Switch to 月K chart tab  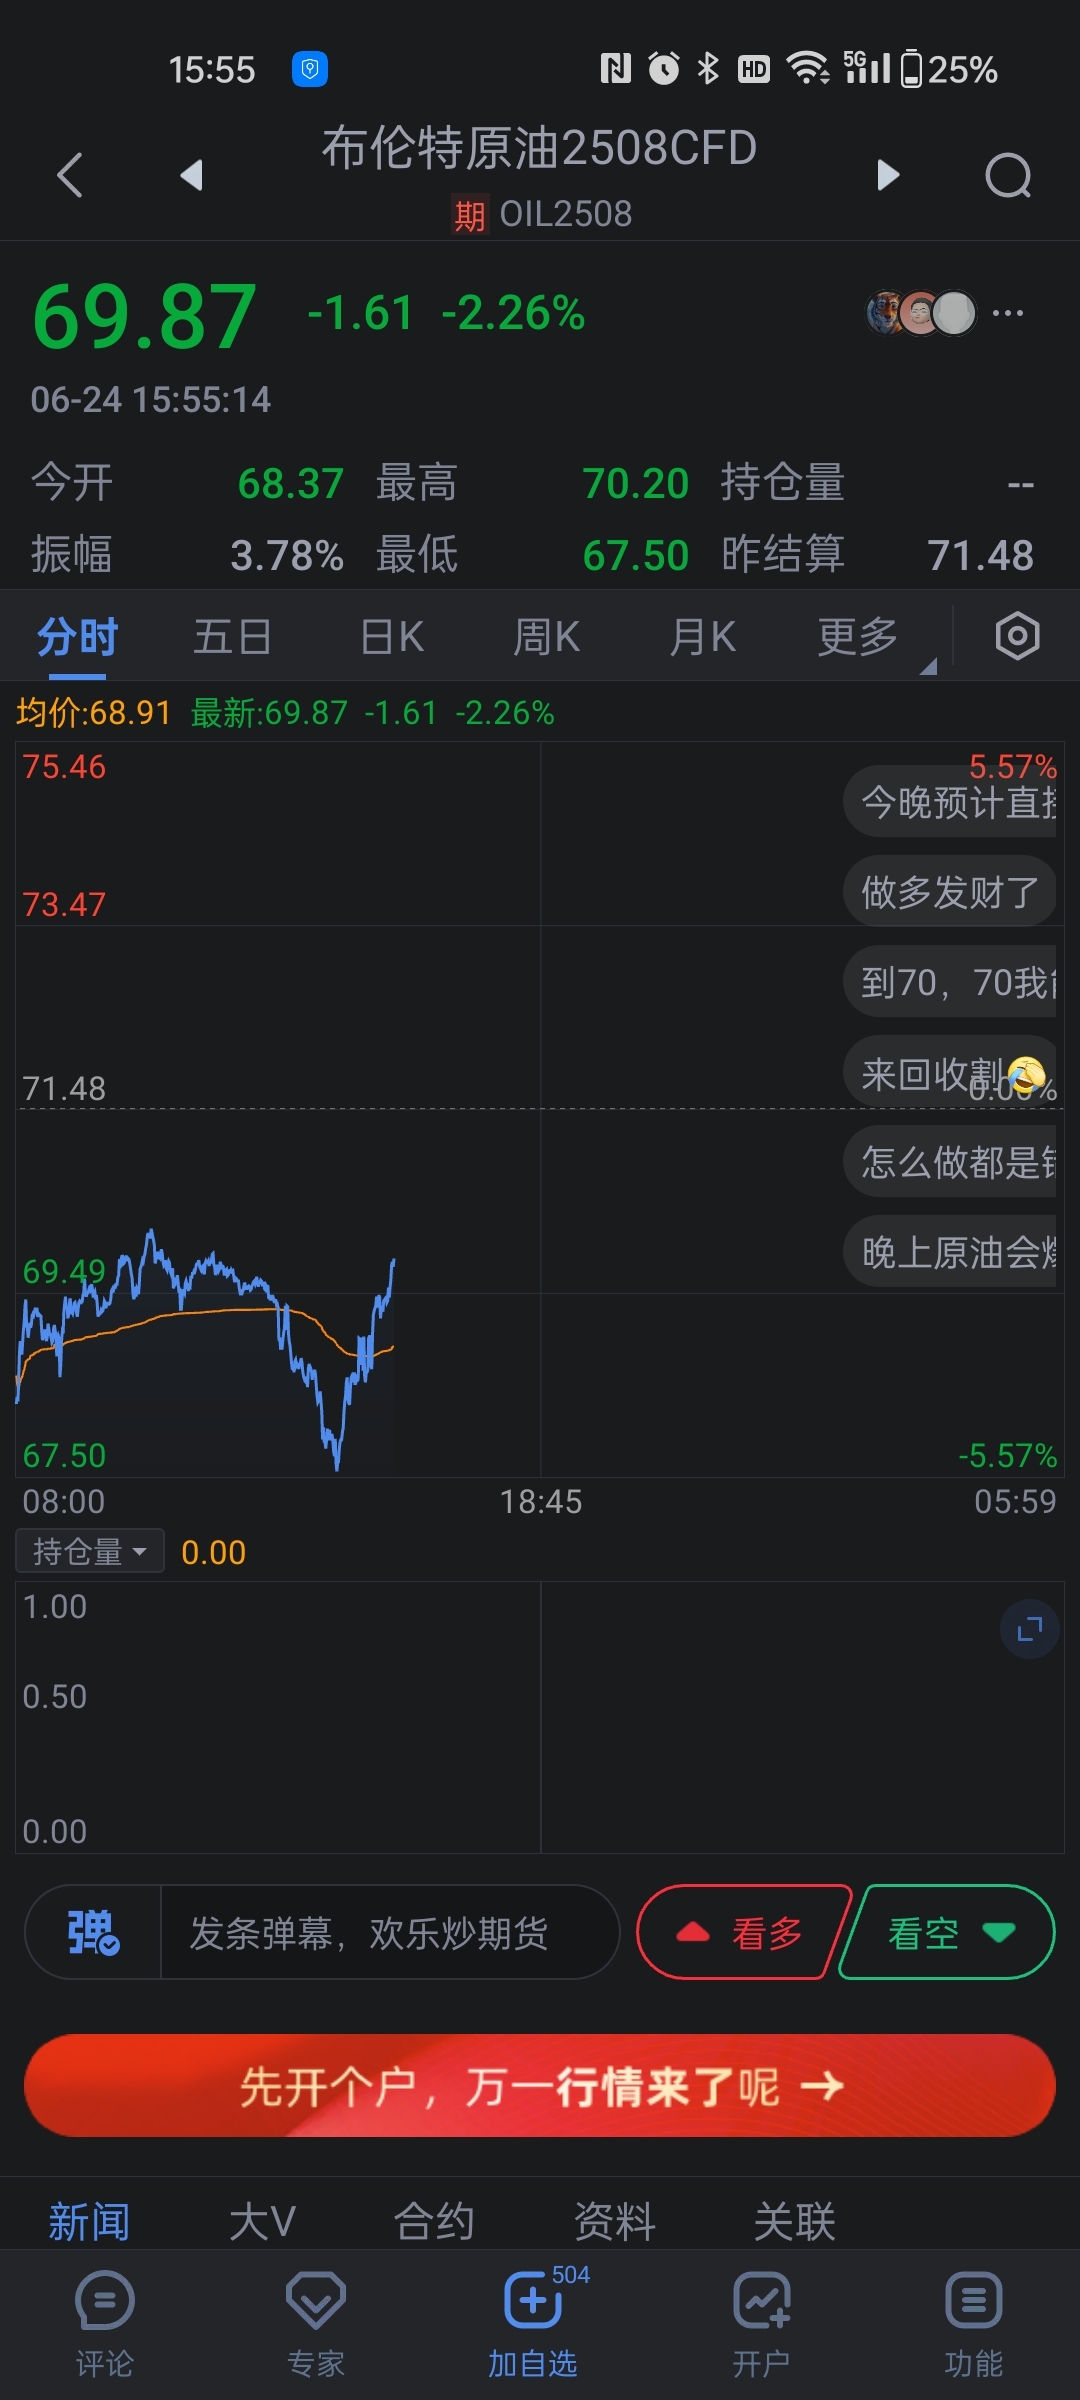(702, 636)
